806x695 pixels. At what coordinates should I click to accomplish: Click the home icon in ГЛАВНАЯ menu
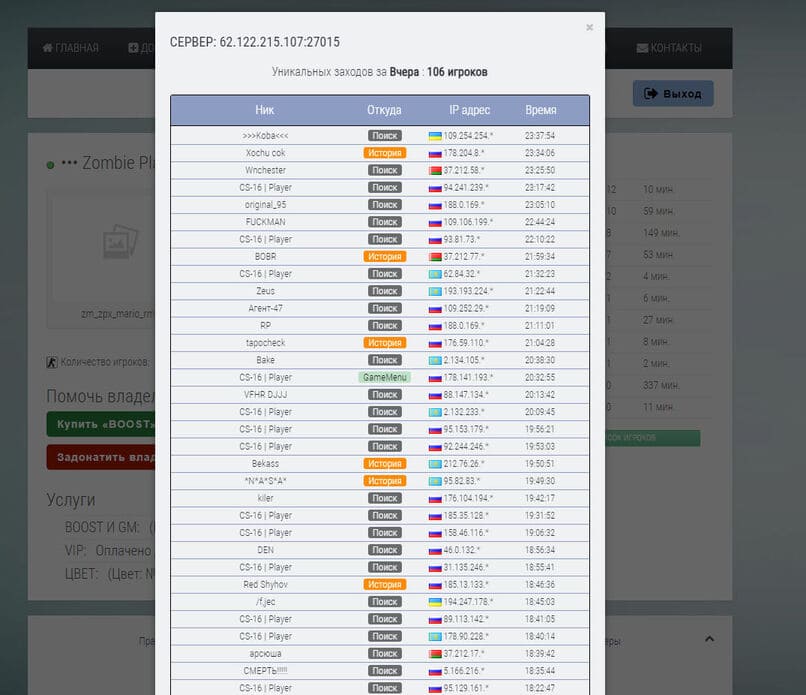coord(48,48)
